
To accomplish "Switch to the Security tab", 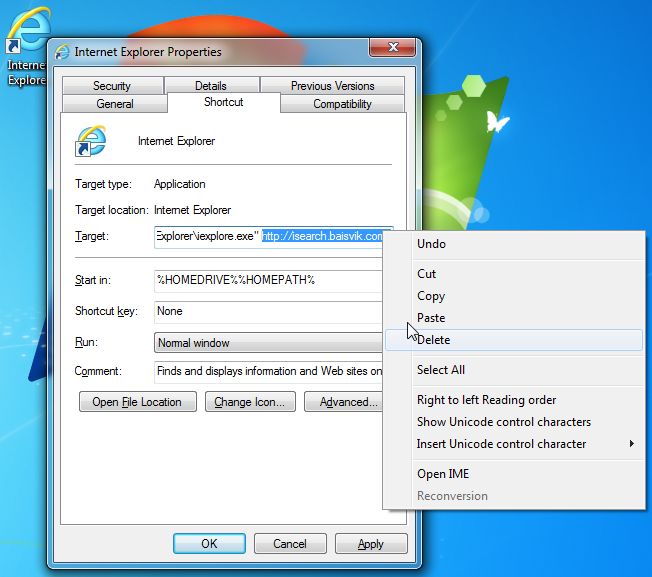I will [112, 86].
